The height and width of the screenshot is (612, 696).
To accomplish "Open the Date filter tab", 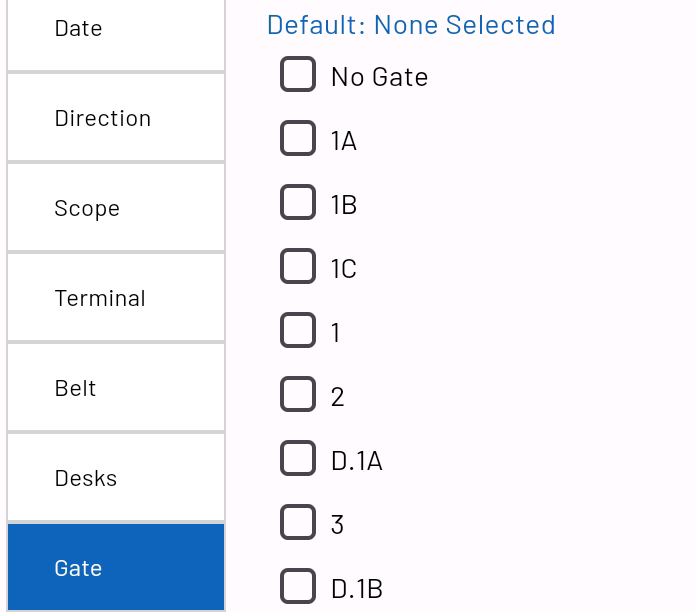I will click(115, 29).
